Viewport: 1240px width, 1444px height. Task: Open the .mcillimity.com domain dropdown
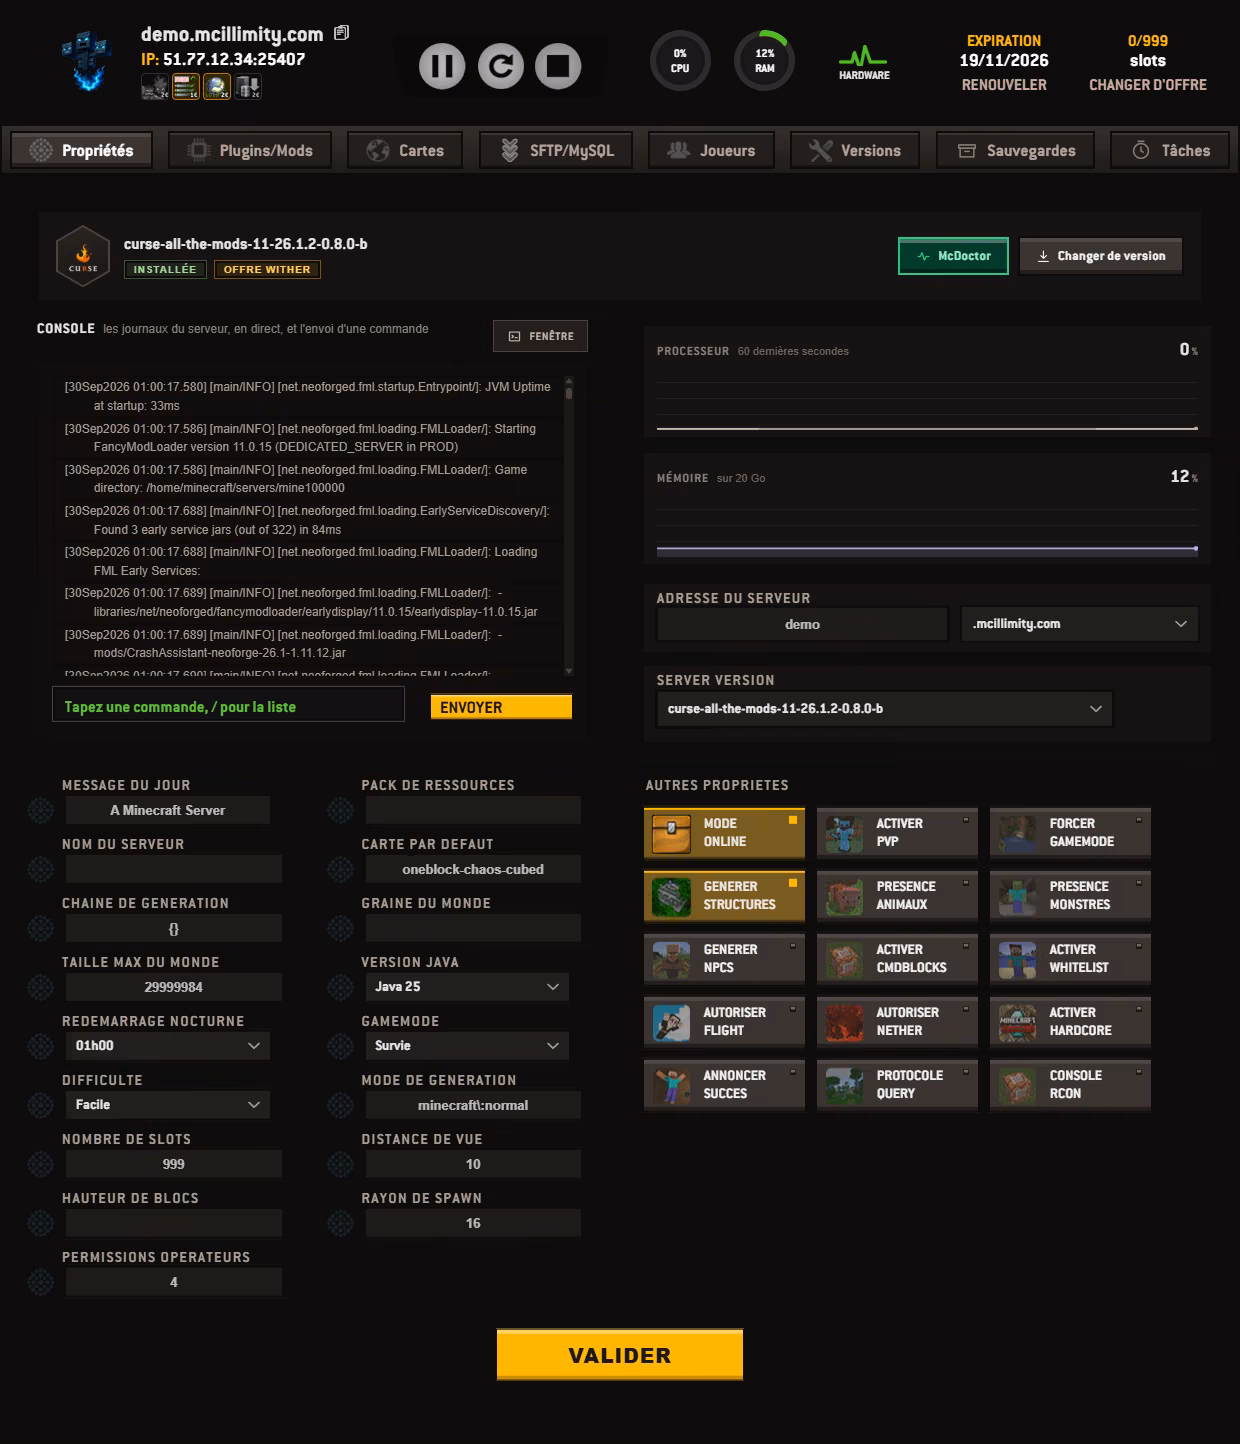(1079, 624)
